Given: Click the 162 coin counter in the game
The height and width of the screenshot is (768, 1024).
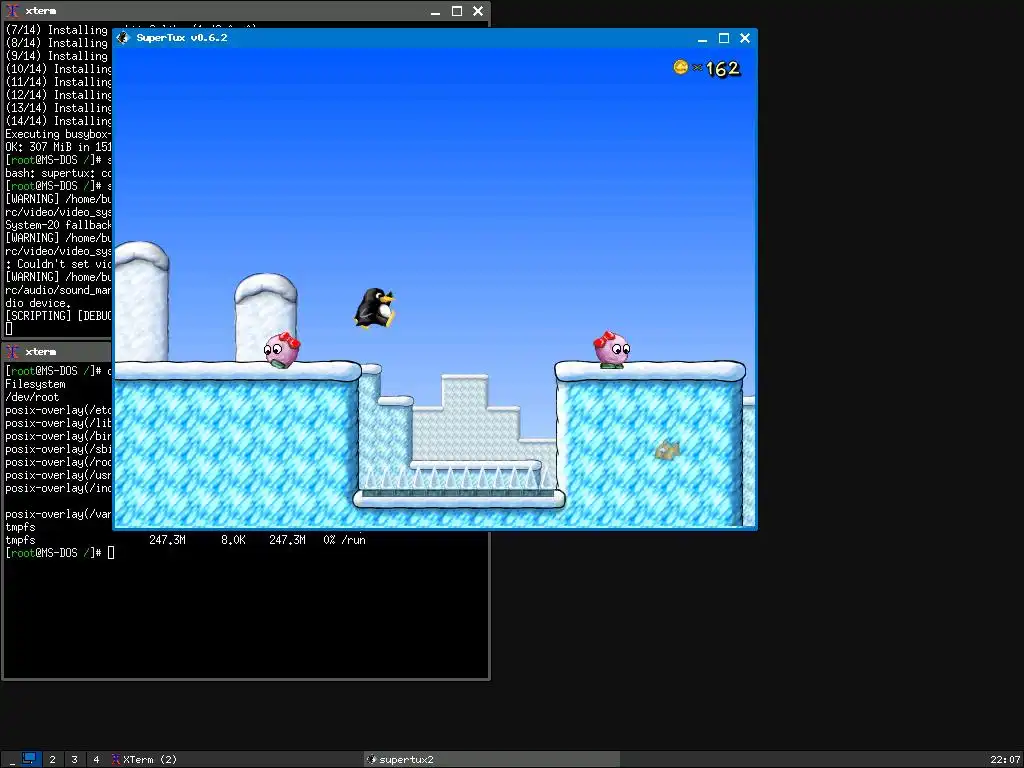Looking at the screenshot, I should (722, 68).
